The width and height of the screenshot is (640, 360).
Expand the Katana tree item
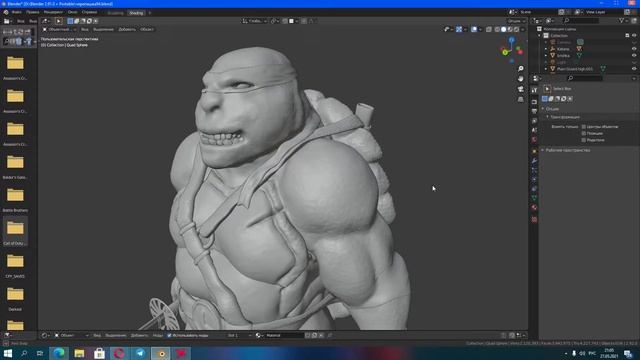click(x=546, y=49)
